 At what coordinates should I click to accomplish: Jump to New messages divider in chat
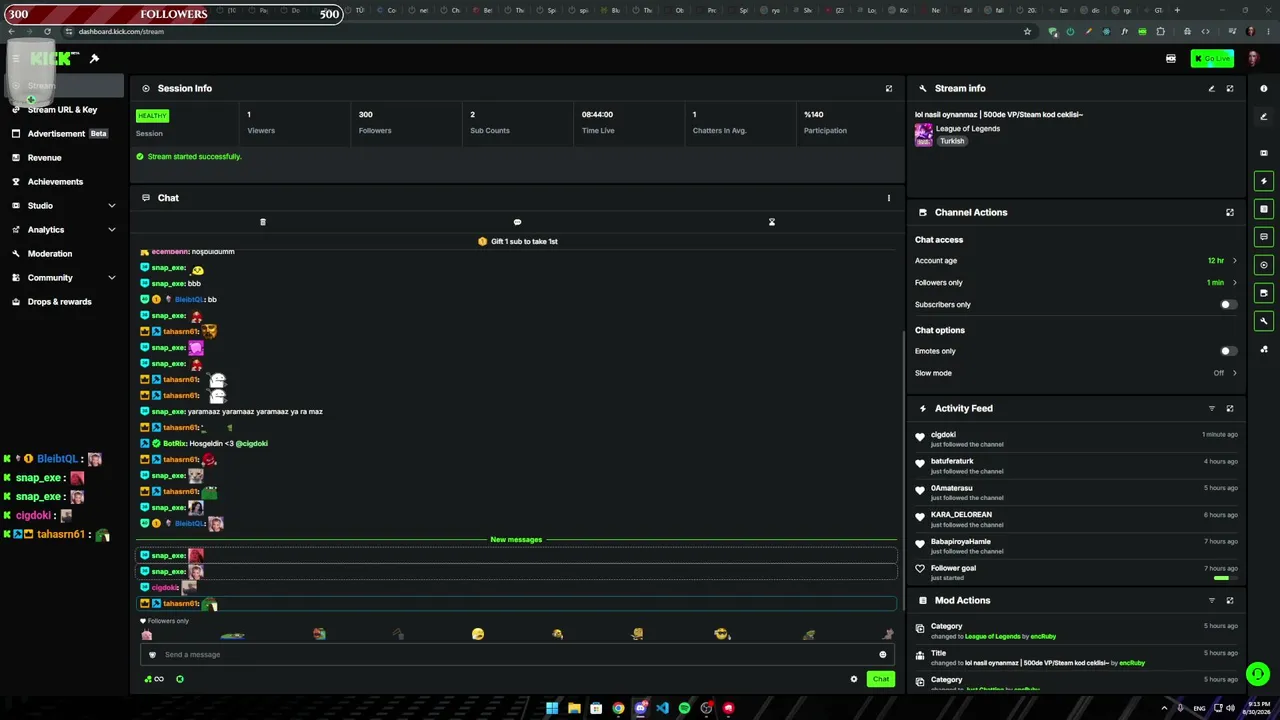click(516, 540)
